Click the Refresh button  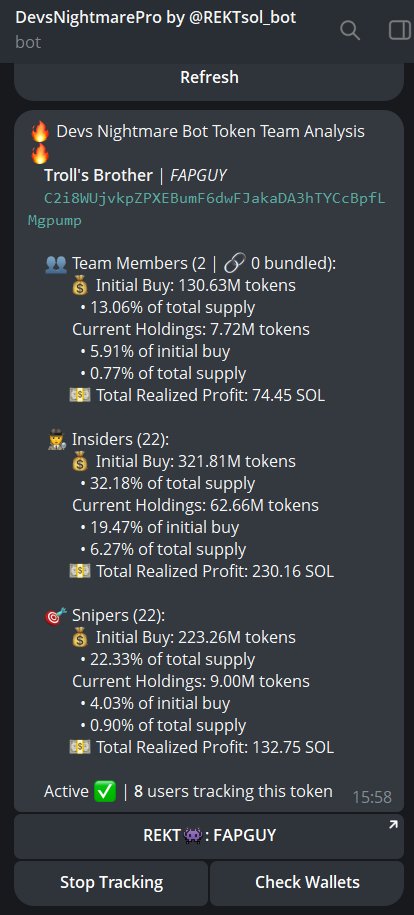point(209,78)
